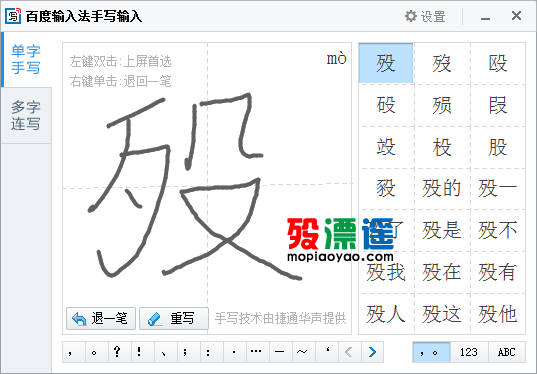Switch to 多字连写 multi-character mode
This screenshot has height=374, width=537.
click(26, 115)
